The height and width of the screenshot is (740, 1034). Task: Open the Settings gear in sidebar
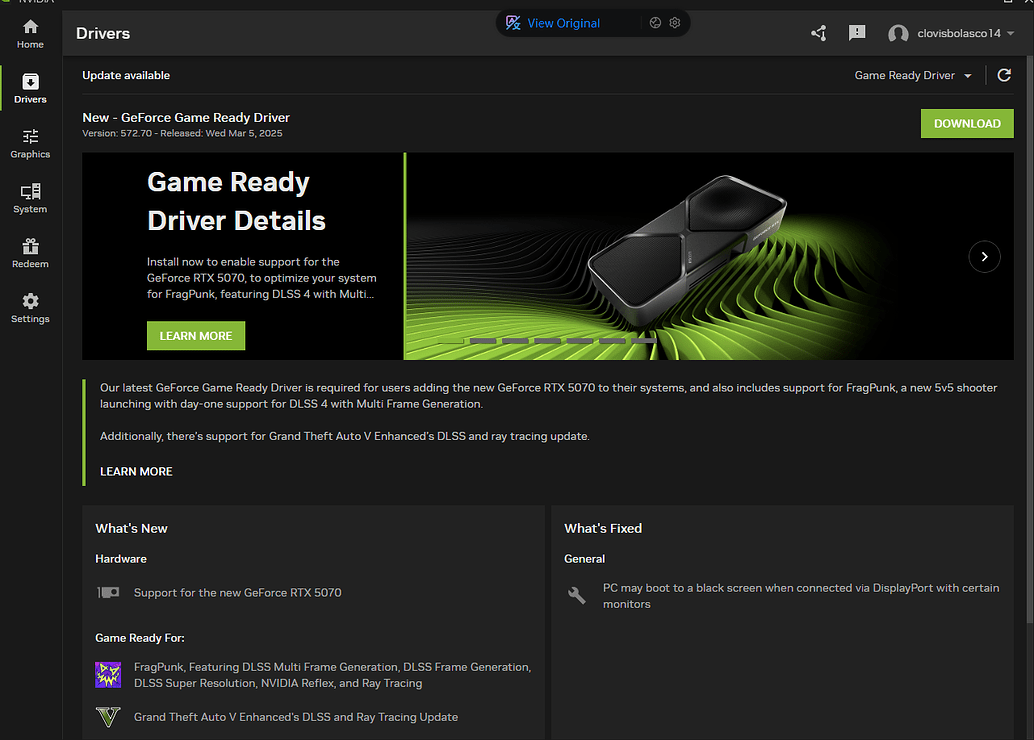tap(30, 308)
